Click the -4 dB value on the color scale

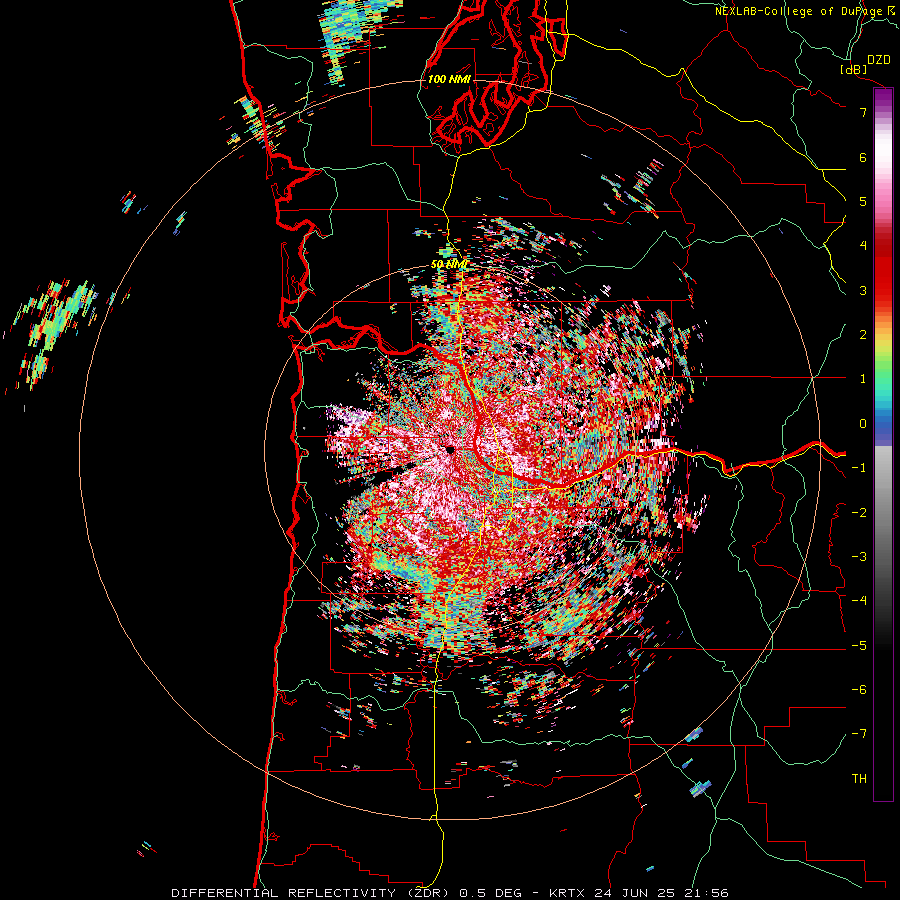pyautogui.click(x=859, y=601)
